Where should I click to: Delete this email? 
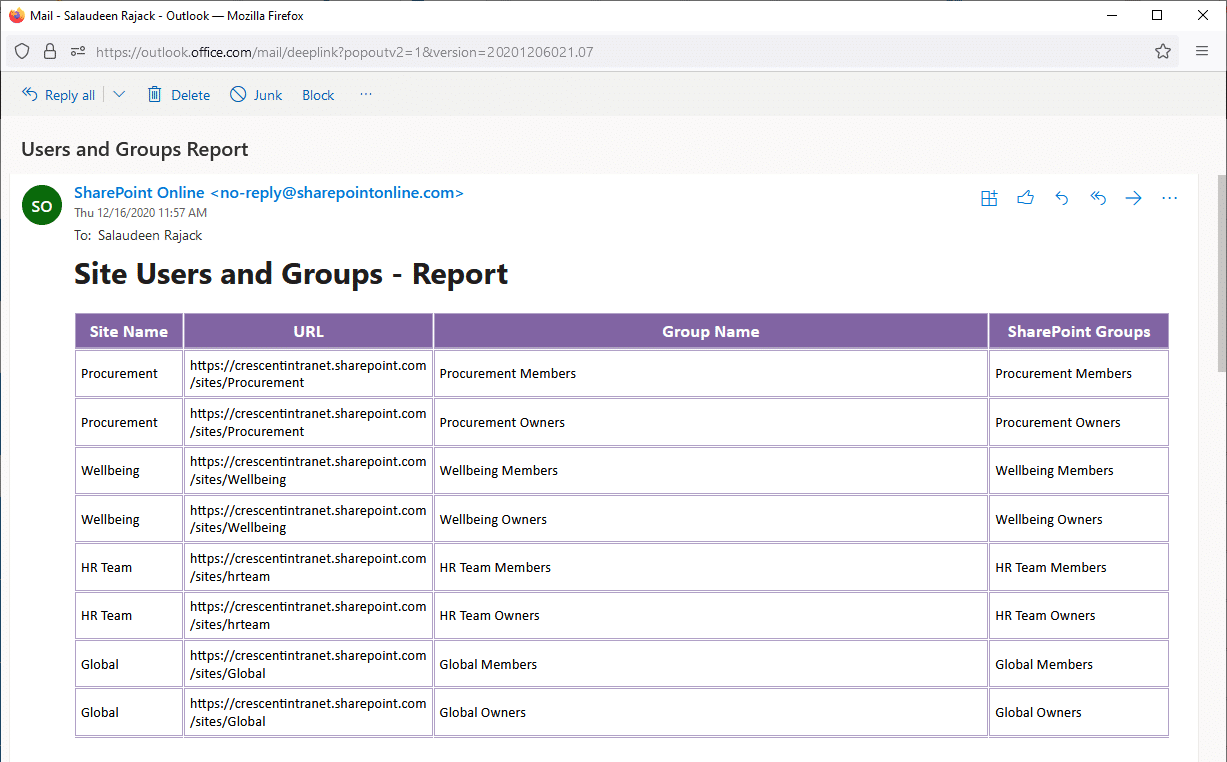179,95
